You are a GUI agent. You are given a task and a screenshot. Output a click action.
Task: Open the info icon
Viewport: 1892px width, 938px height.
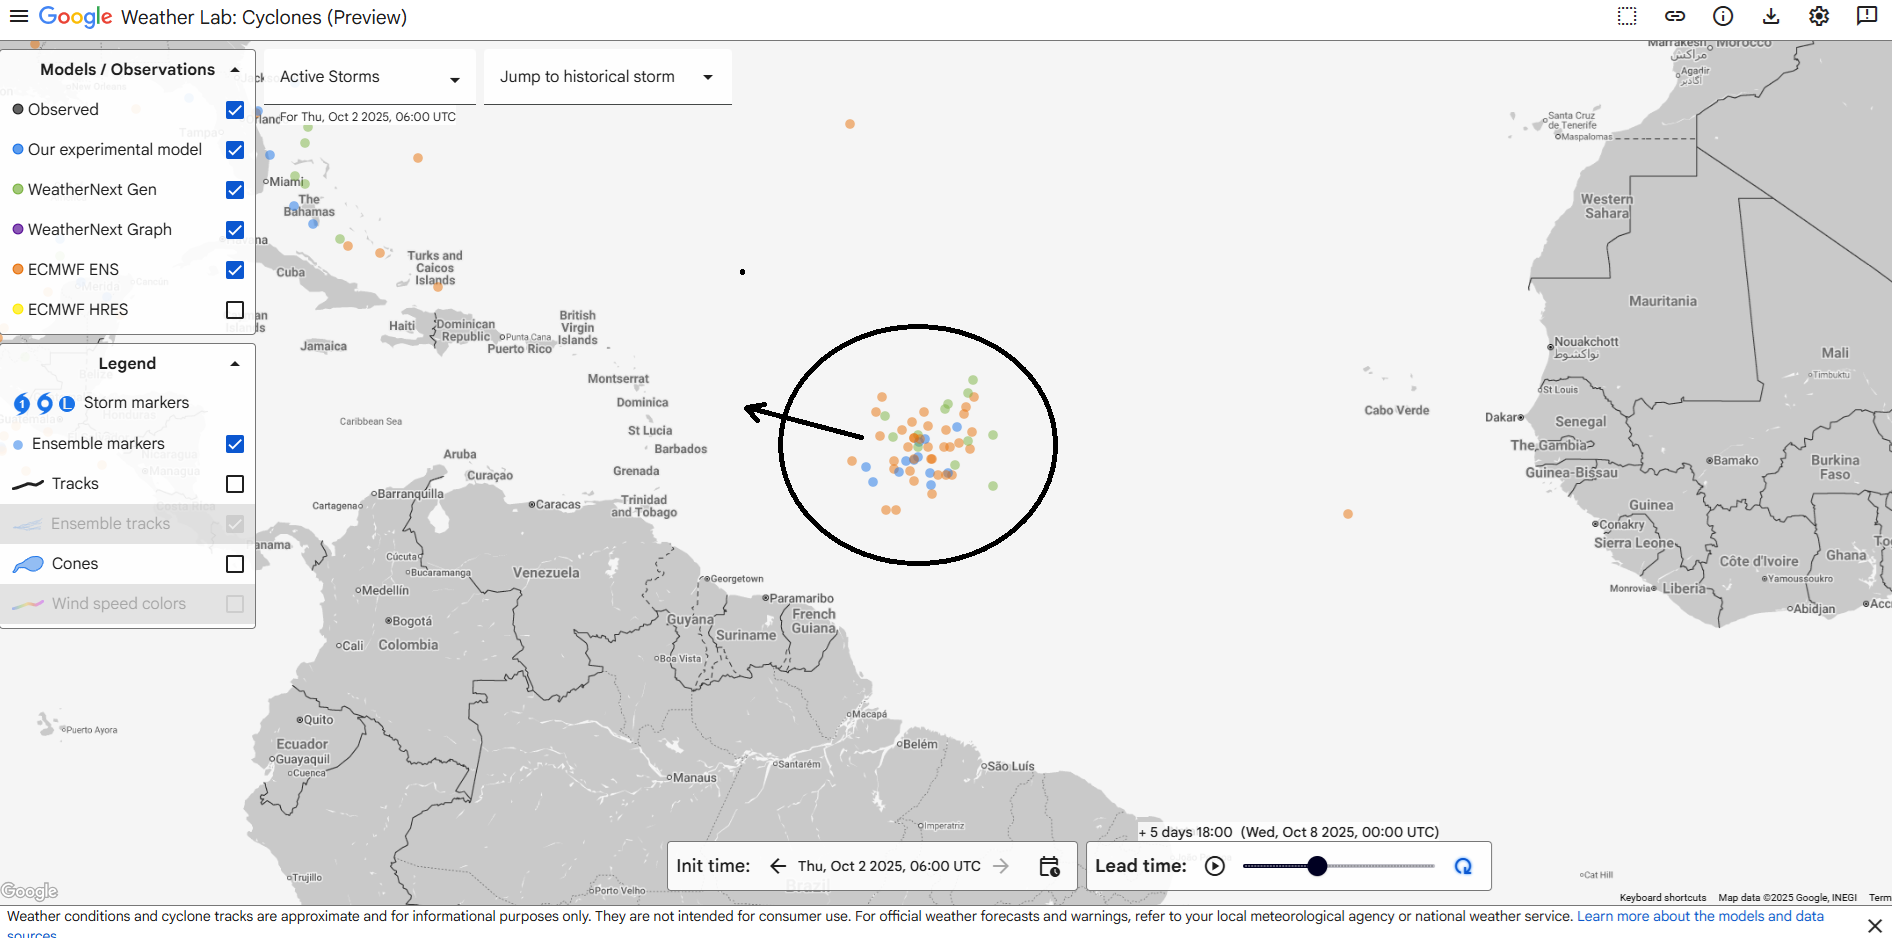[1723, 16]
